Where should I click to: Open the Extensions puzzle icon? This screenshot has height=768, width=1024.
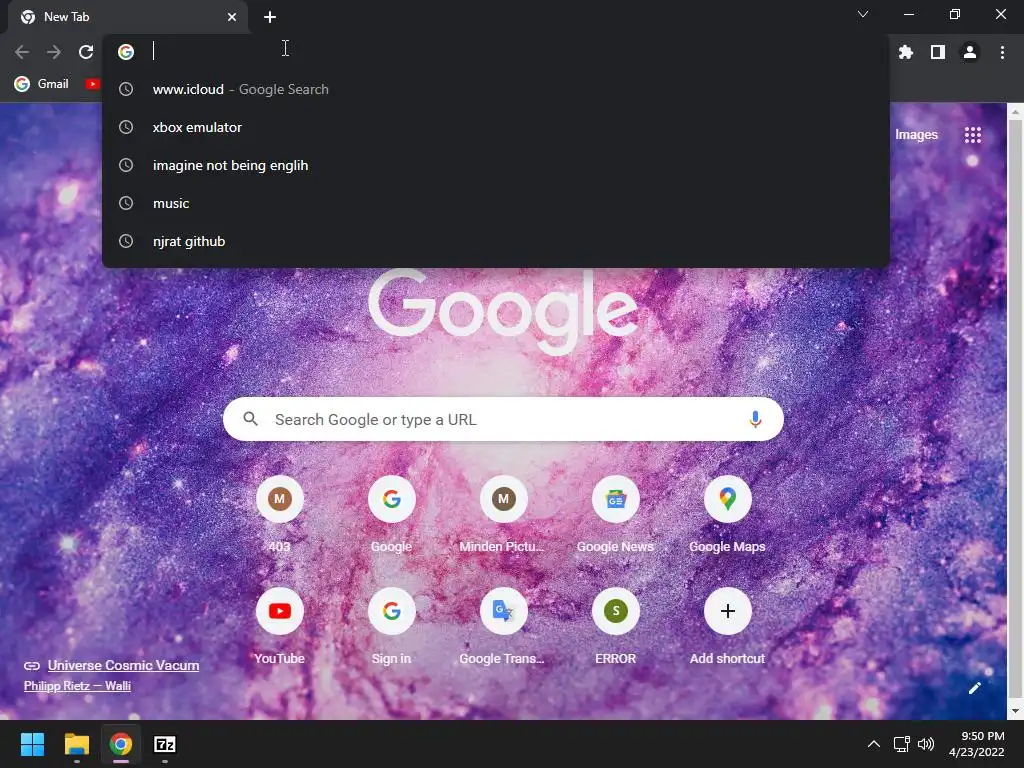click(x=905, y=52)
